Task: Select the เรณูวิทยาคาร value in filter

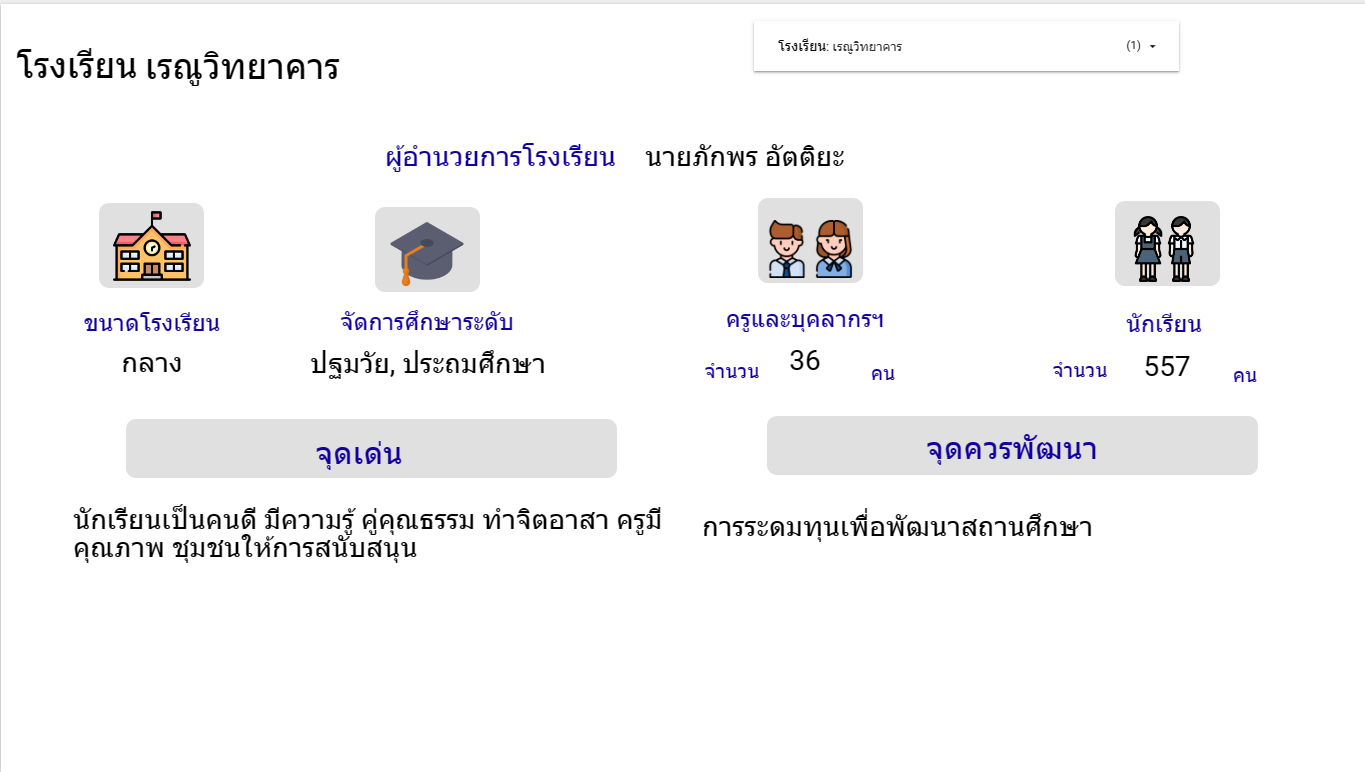Action: click(867, 47)
